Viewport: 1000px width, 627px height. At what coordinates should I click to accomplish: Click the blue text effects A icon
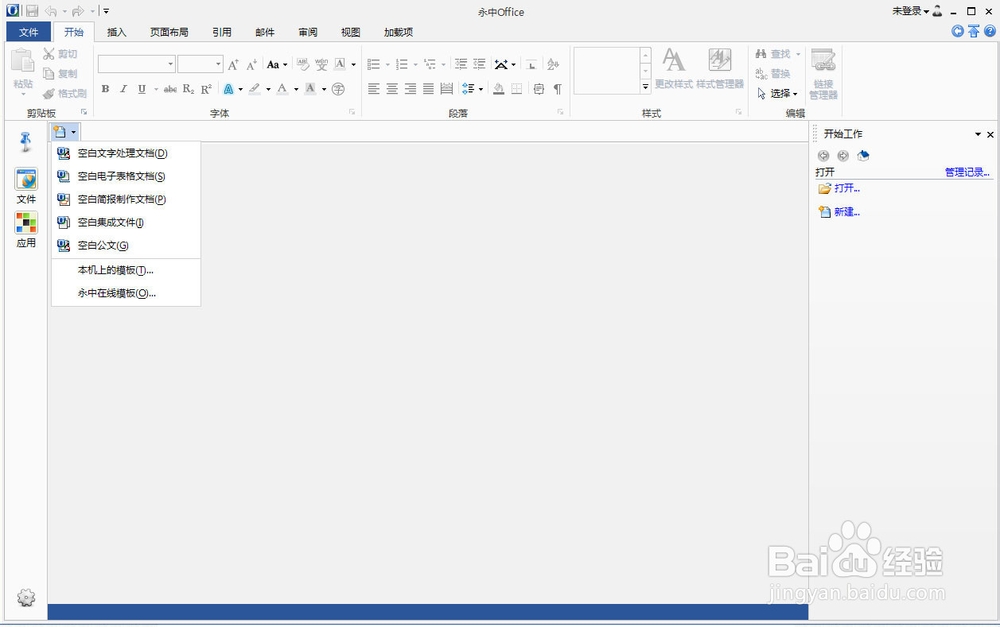click(228, 89)
